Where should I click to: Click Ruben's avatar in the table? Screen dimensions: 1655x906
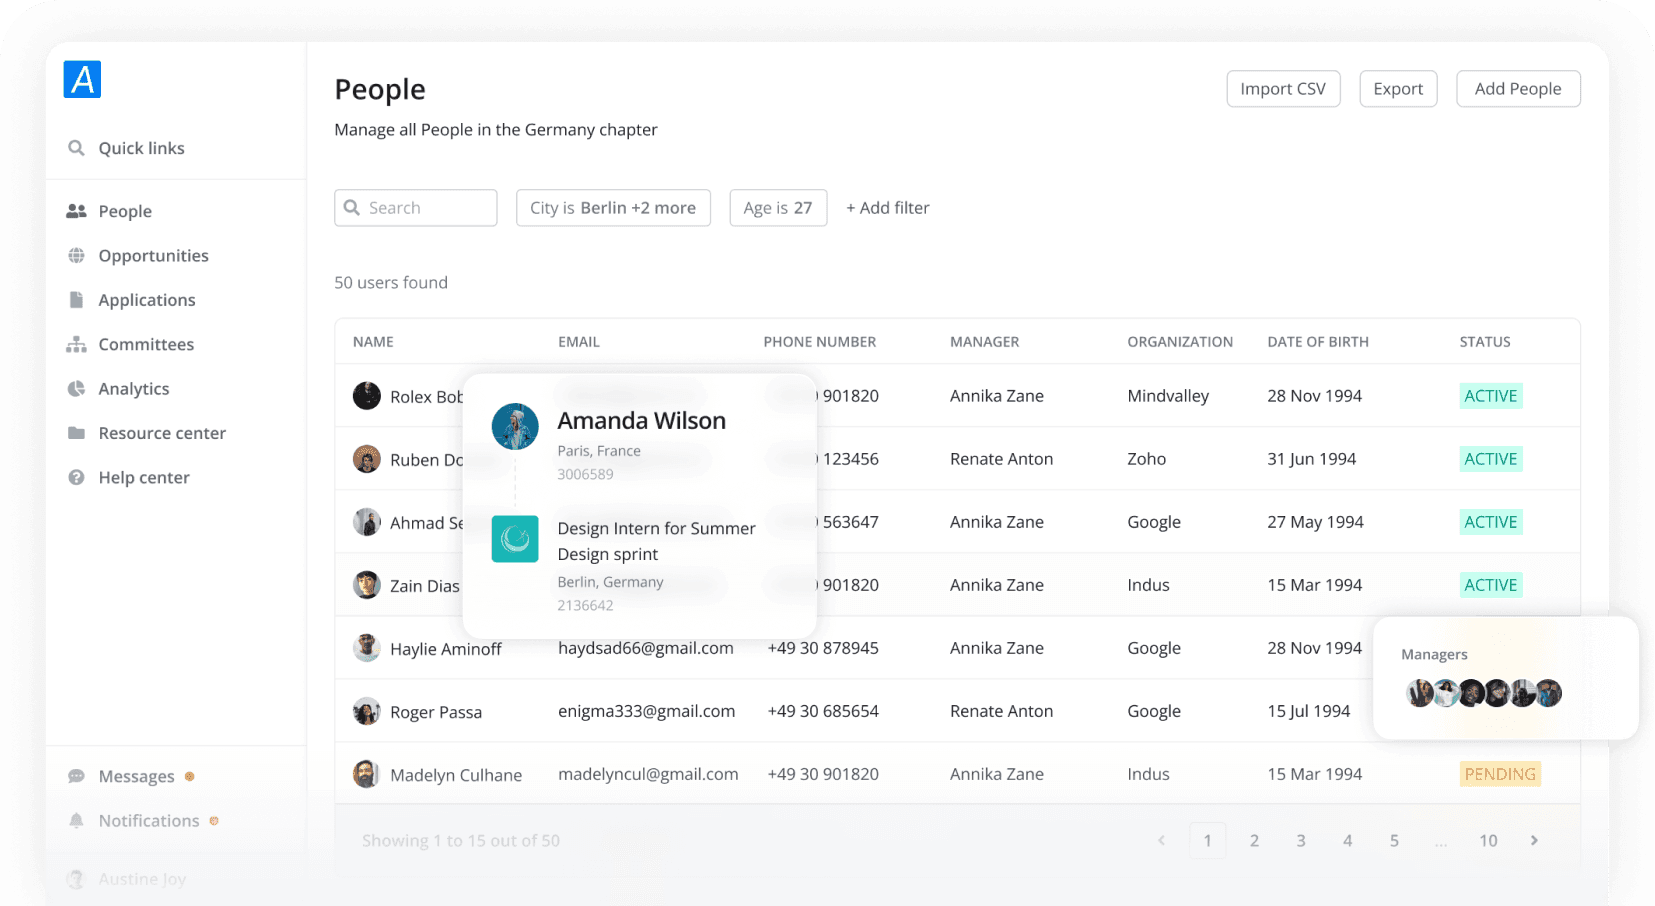tap(367, 459)
